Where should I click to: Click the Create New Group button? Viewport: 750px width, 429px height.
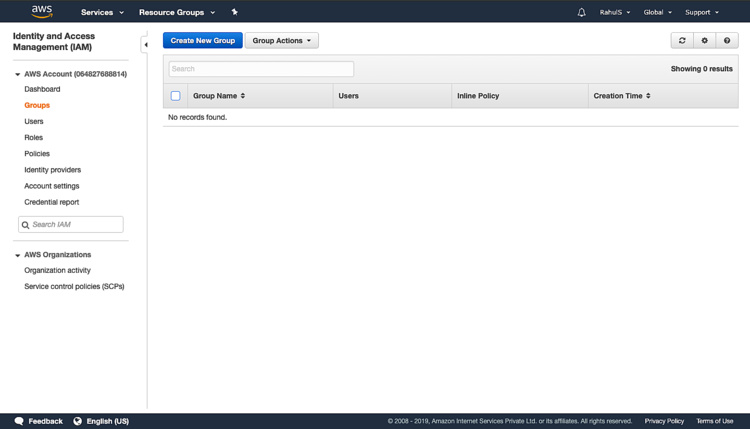(203, 41)
